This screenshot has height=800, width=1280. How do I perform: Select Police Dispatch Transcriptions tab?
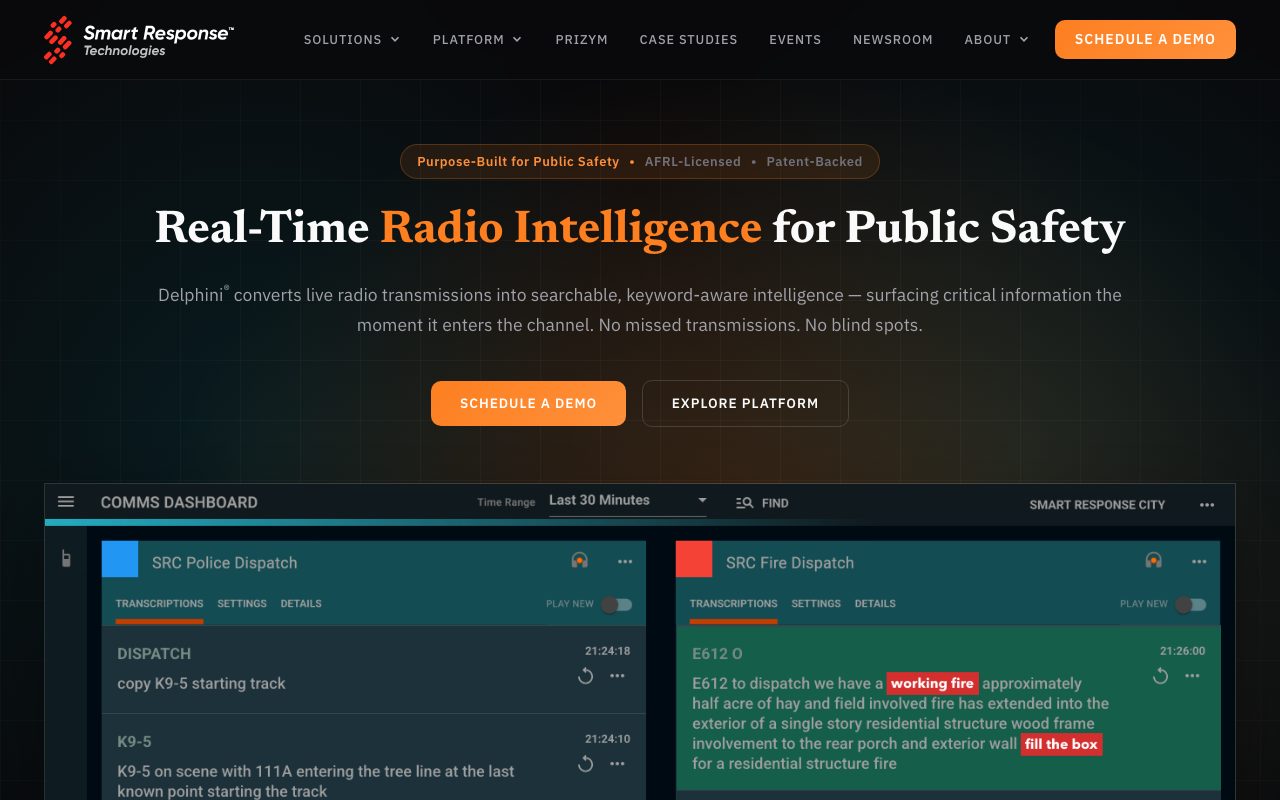[159, 604]
